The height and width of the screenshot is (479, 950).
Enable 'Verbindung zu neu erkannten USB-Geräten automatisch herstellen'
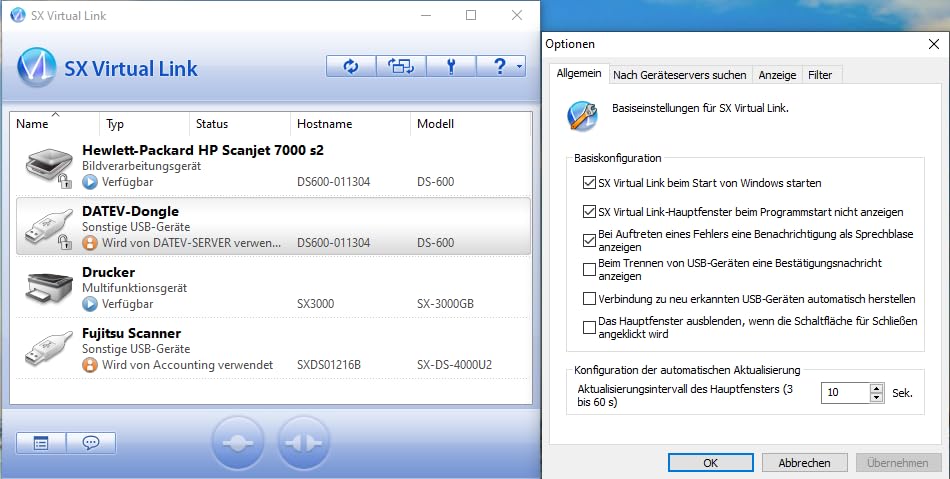click(588, 298)
